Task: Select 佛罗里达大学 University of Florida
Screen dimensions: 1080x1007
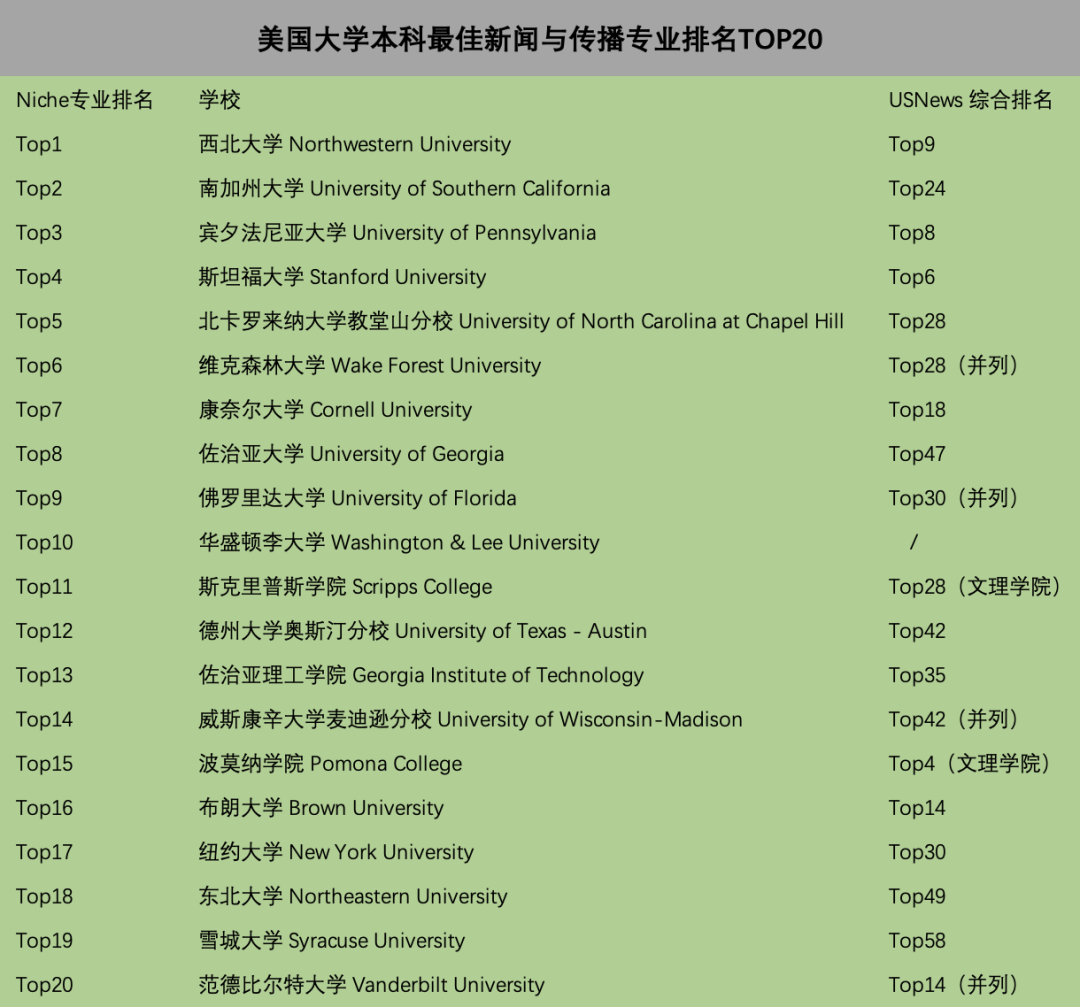Action: [357, 498]
